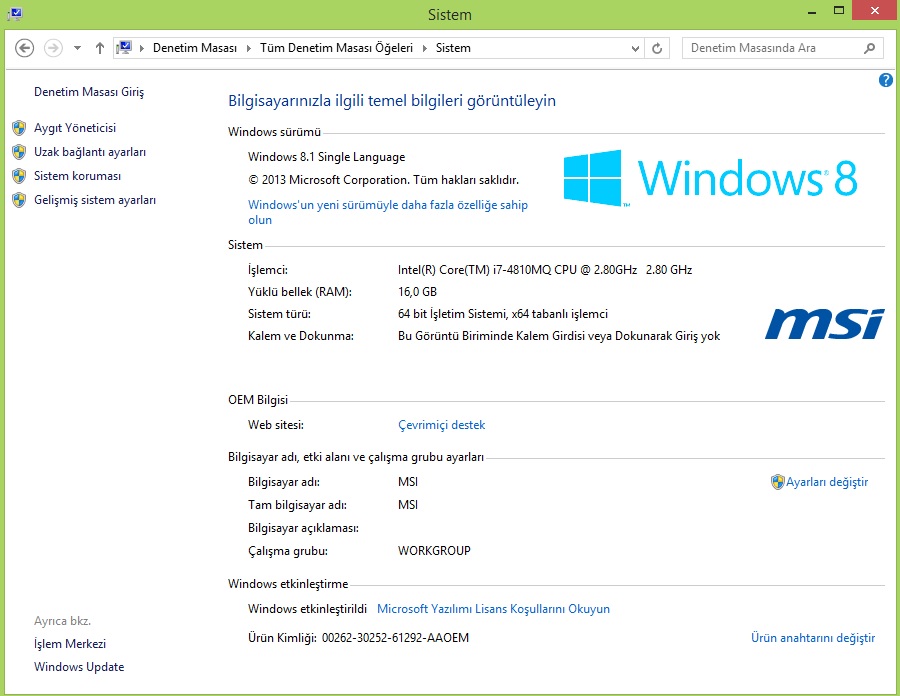900x696 pixels.
Task: Click the Windows'un yeni sürümüyle link
Action: tap(387, 212)
